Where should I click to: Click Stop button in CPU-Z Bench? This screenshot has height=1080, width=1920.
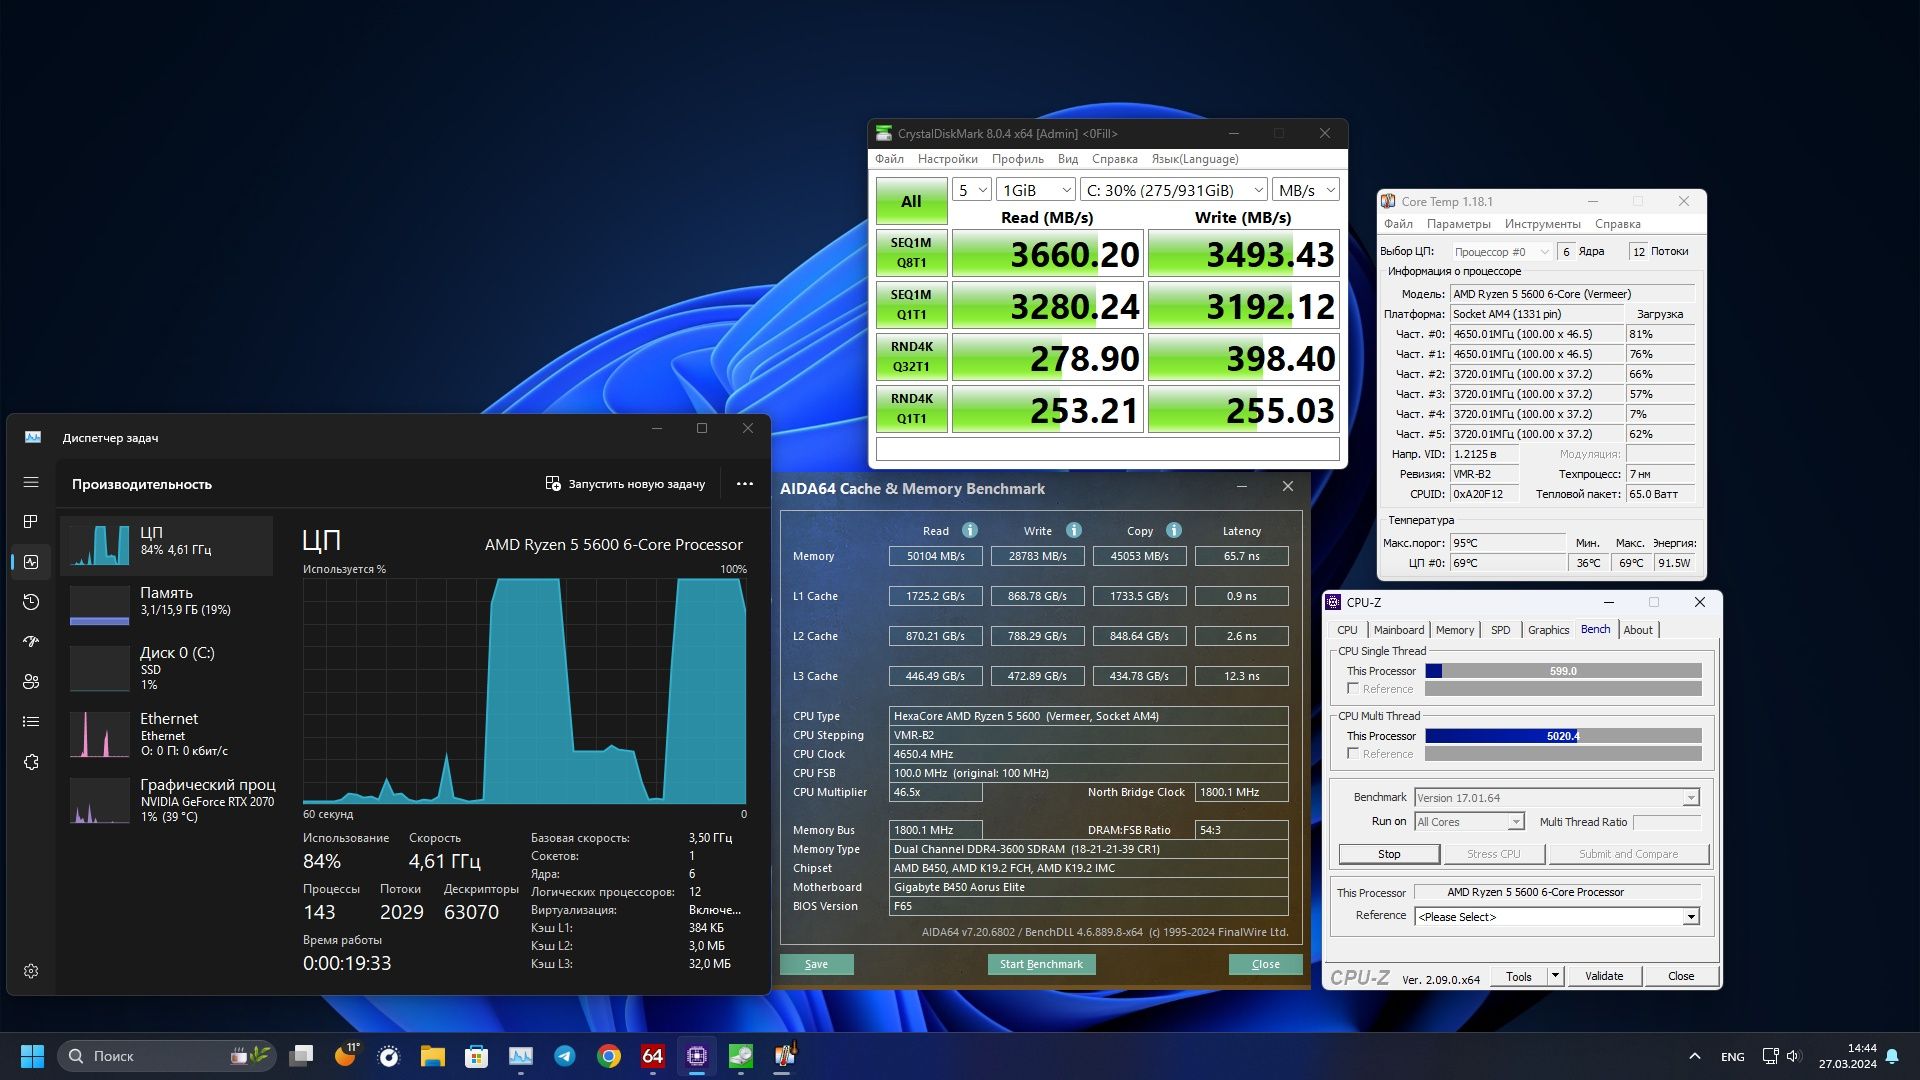[x=1389, y=854]
